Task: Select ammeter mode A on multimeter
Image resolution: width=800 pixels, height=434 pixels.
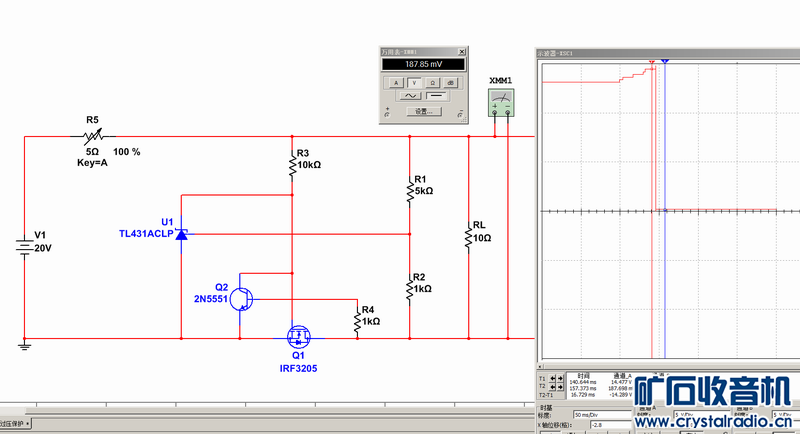Action: coord(396,81)
